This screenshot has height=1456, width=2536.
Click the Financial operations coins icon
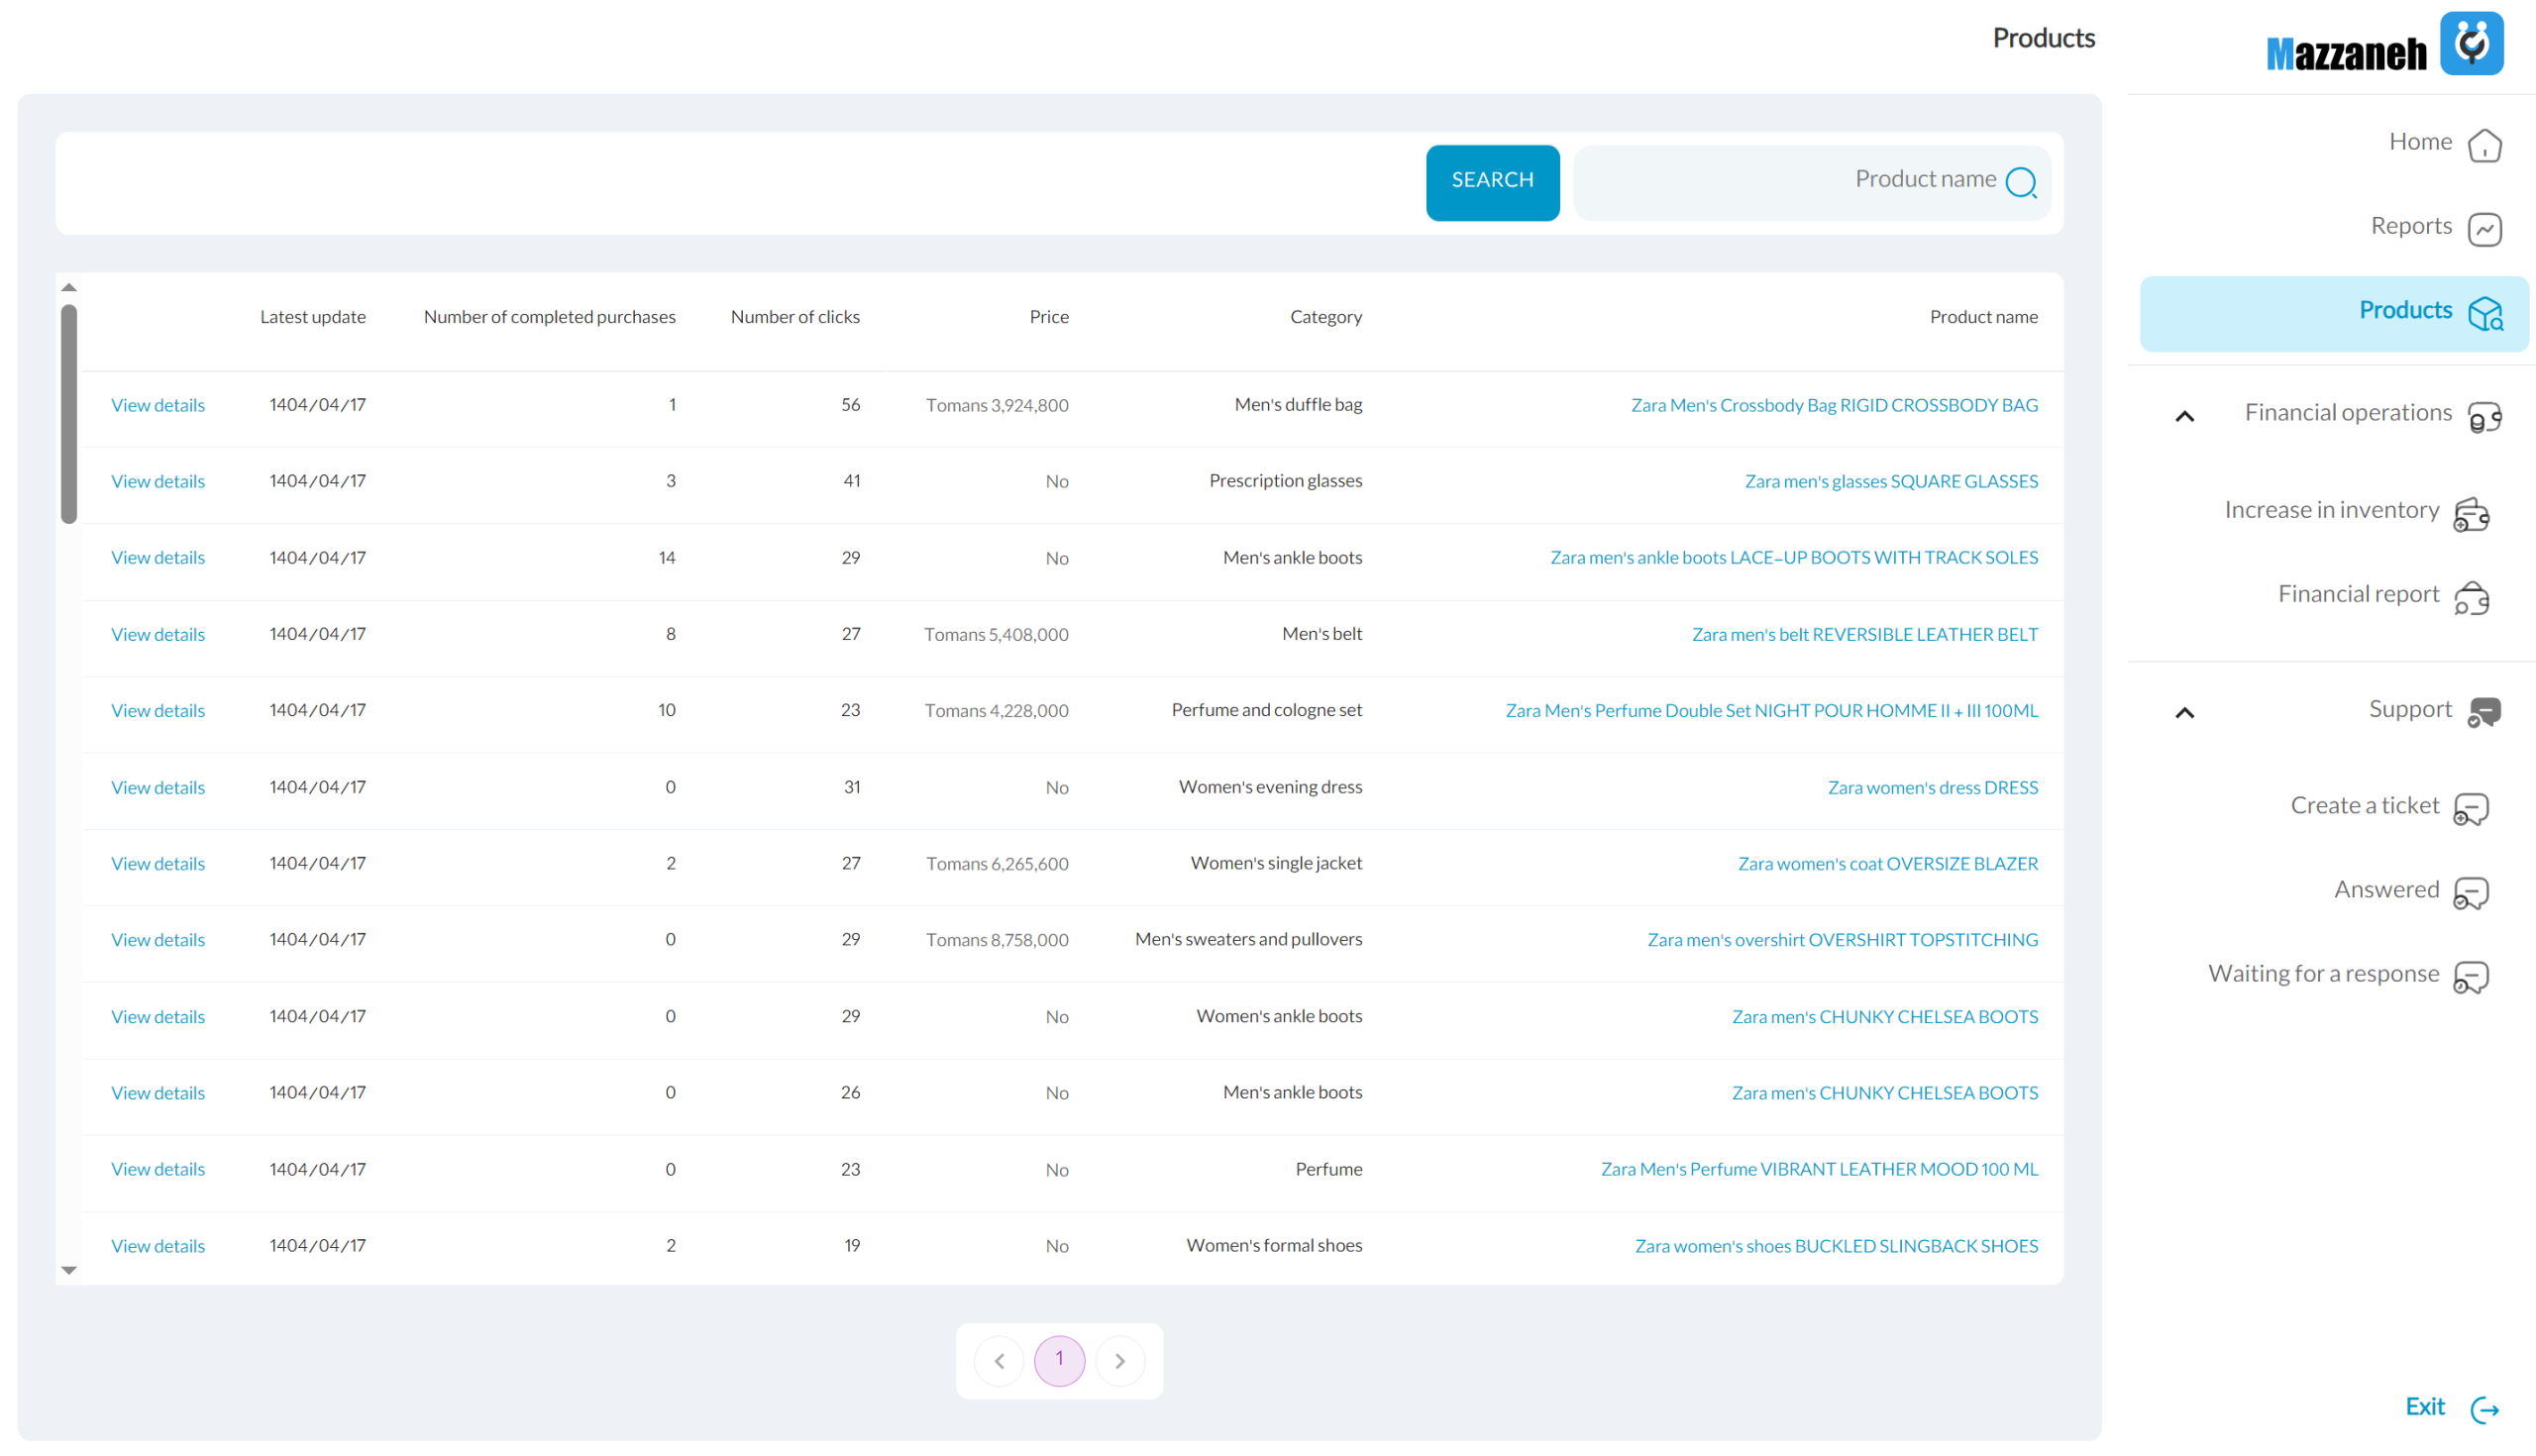(2484, 416)
